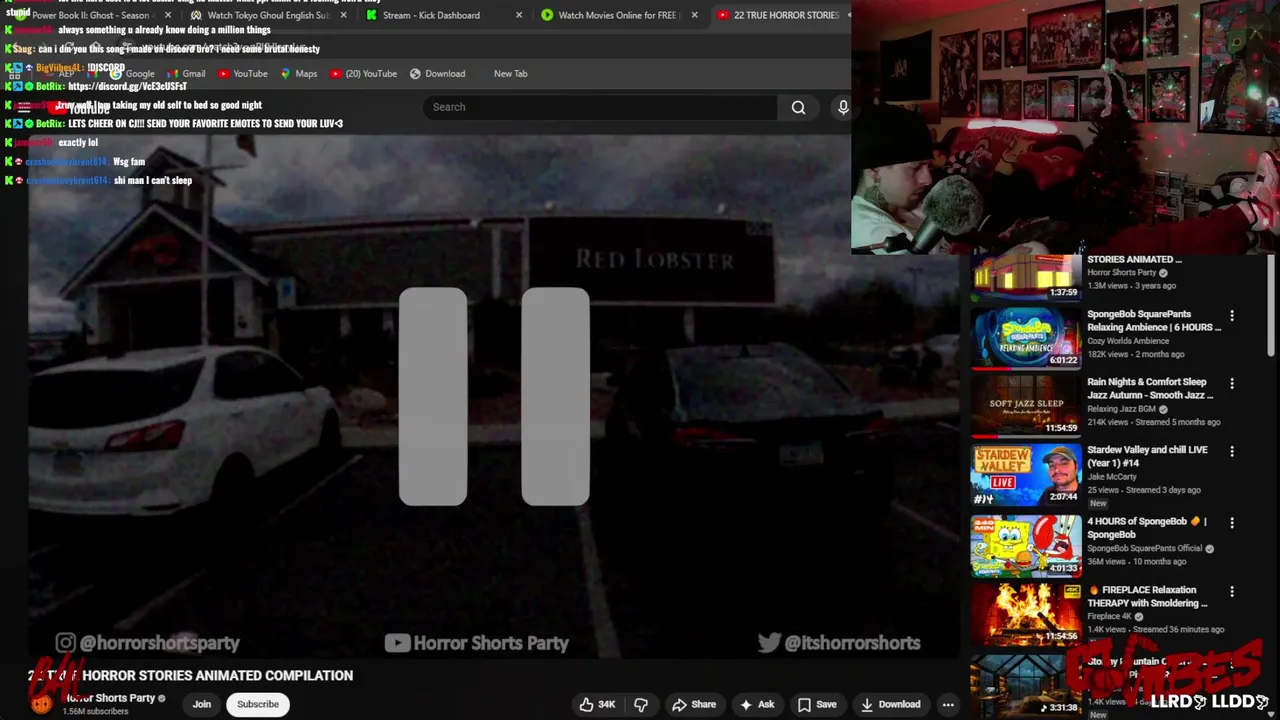Download the video
Image resolution: width=1280 pixels, height=720 pixels.
pos(890,704)
